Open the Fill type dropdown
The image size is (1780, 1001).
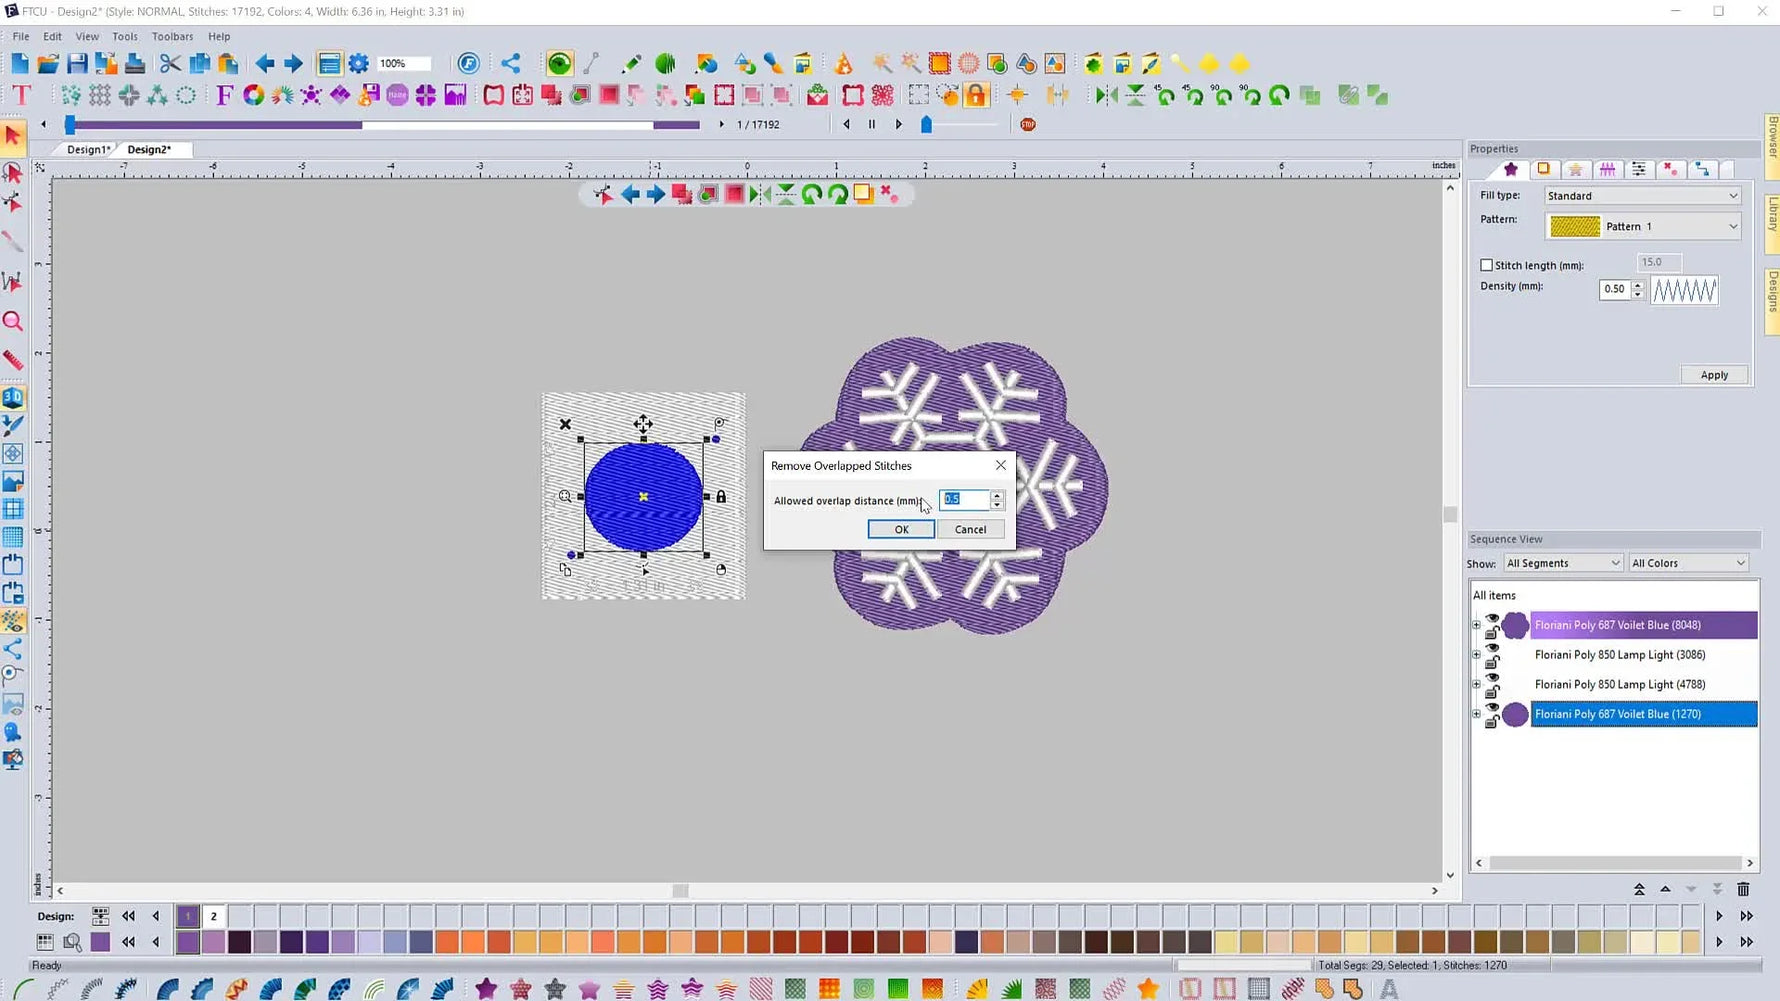click(x=1733, y=195)
